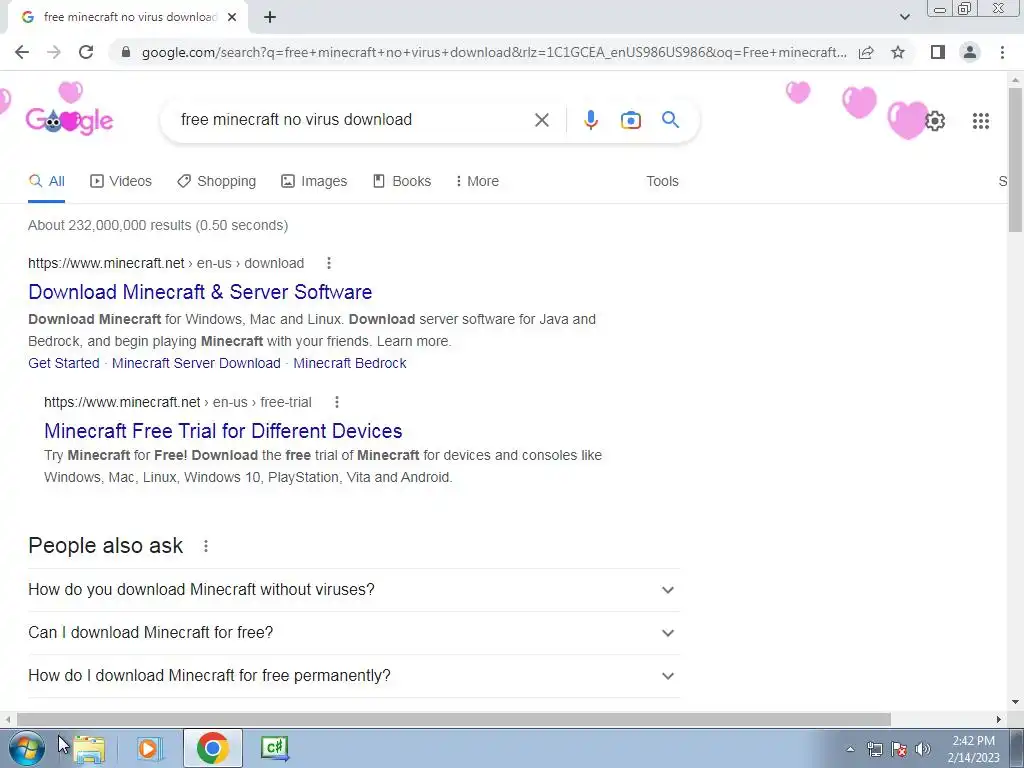Open options for the free-trial result
Image resolution: width=1024 pixels, height=768 pixels.
336,402
